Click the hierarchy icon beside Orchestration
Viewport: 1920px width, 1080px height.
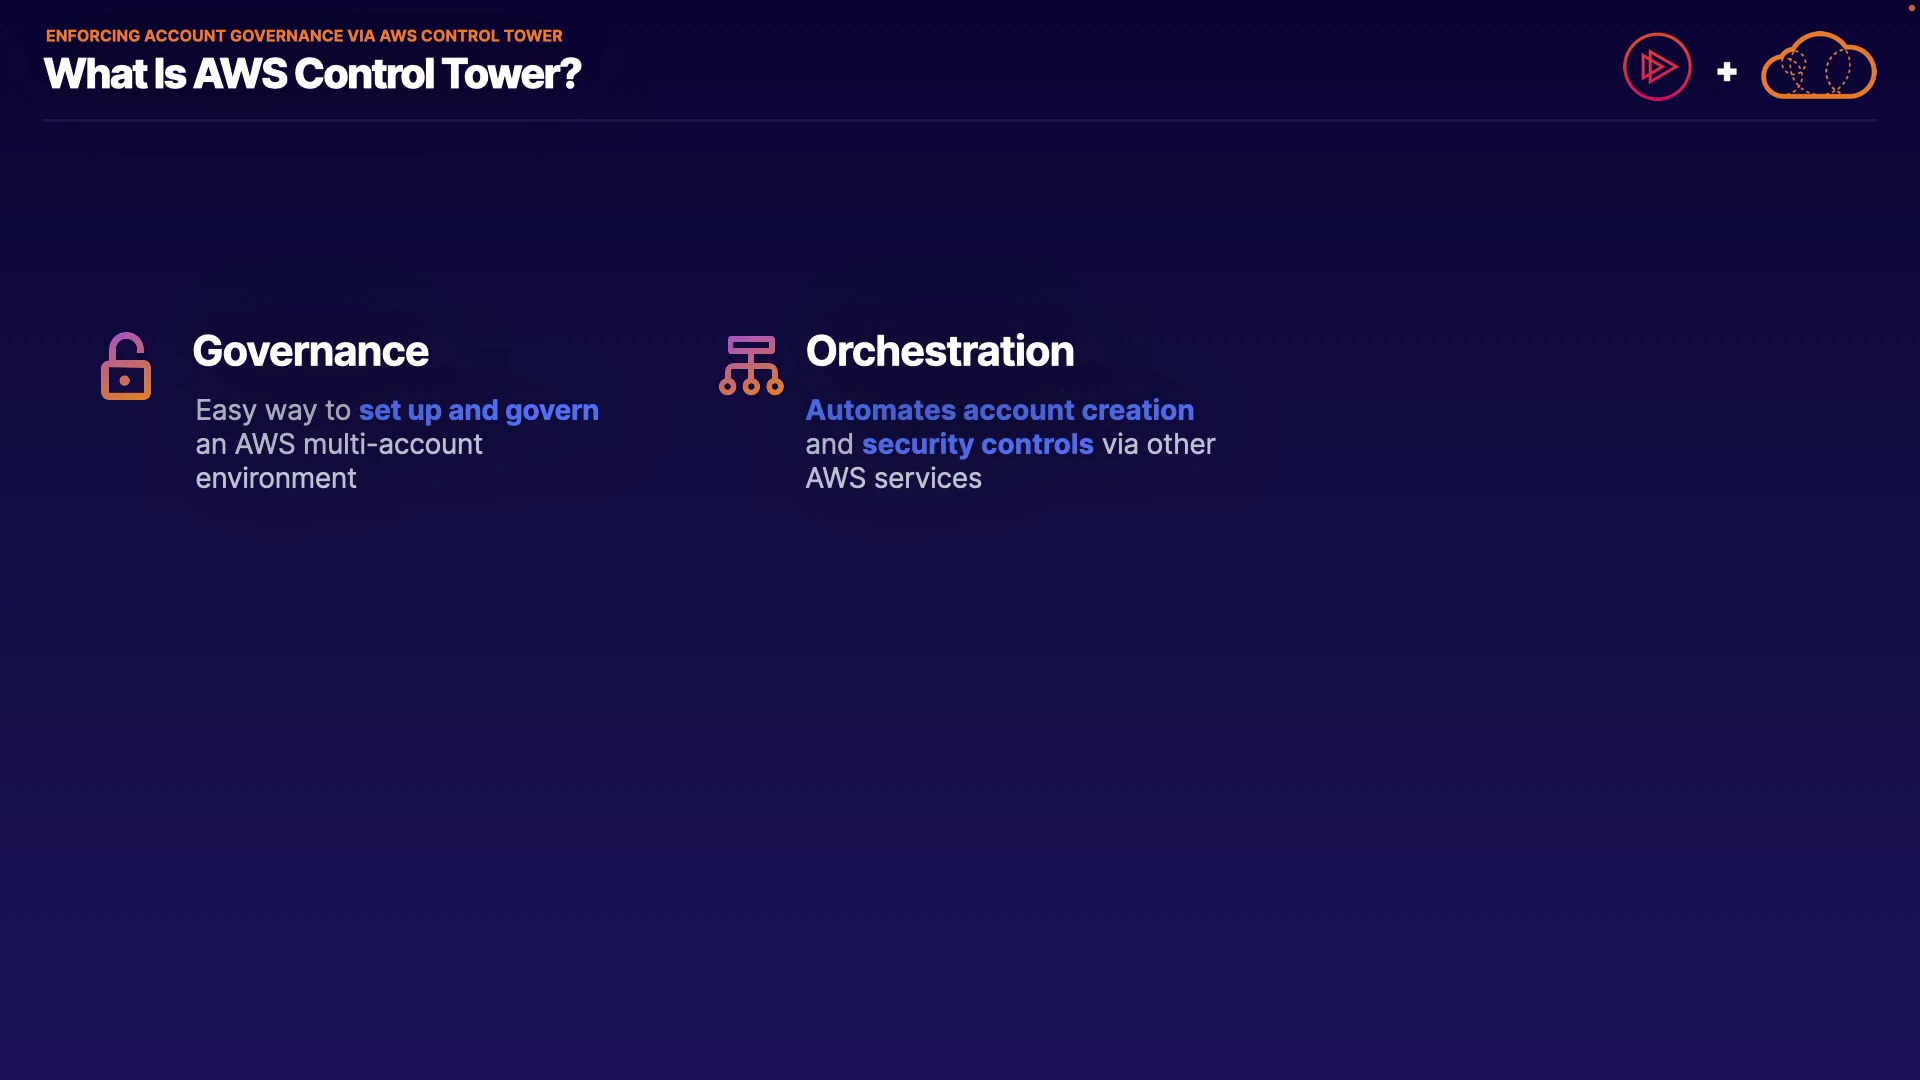point(751,366)
